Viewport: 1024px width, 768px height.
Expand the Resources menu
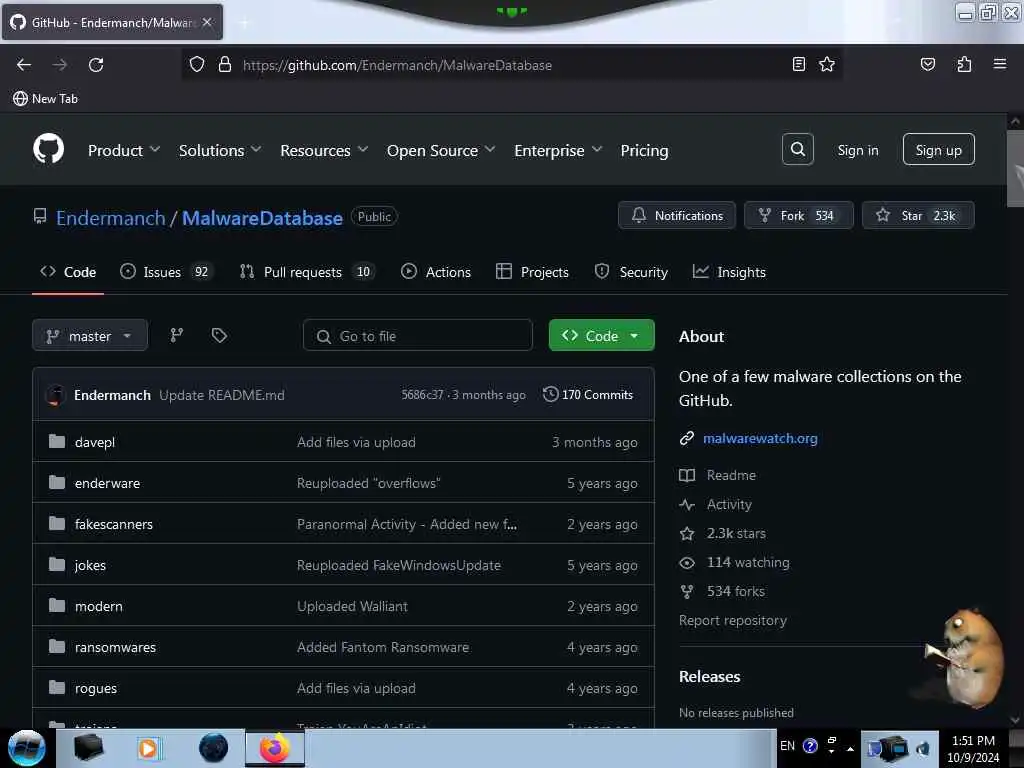(324, 151)
